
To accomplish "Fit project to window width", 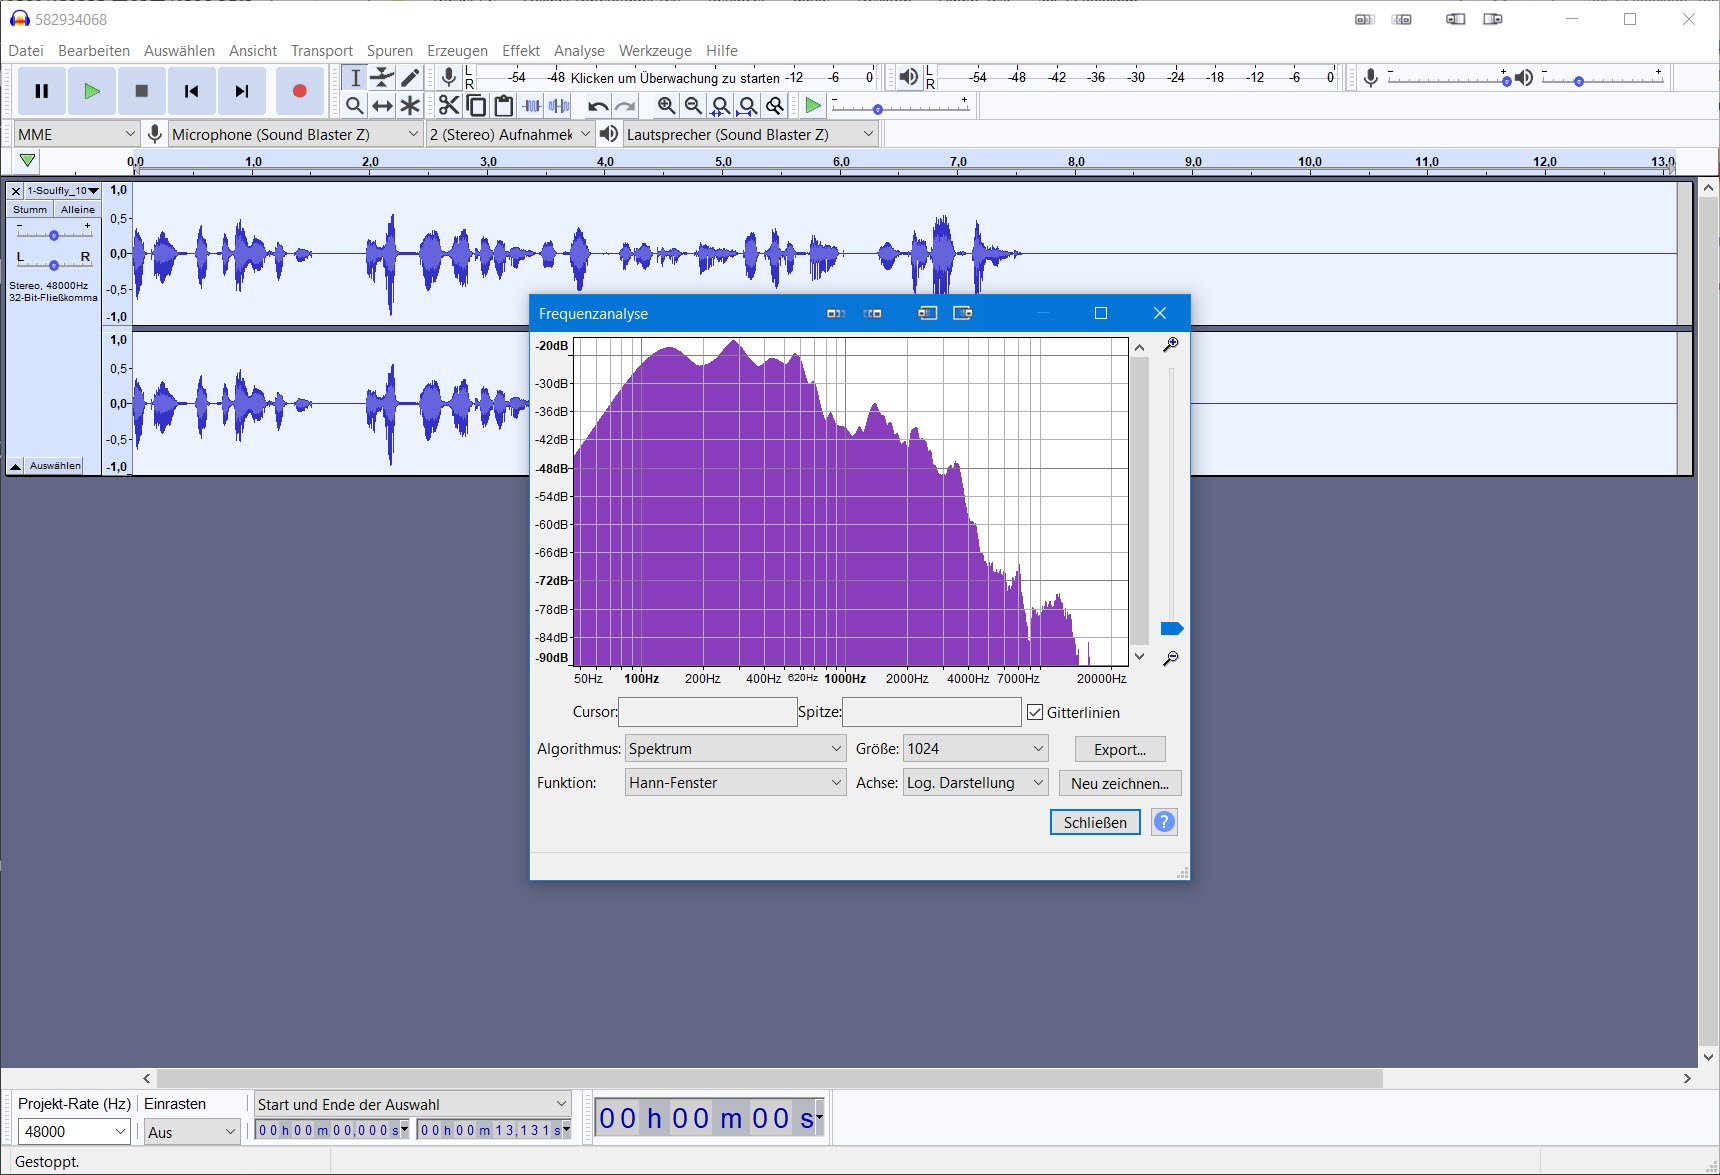I will coord(747,105).
